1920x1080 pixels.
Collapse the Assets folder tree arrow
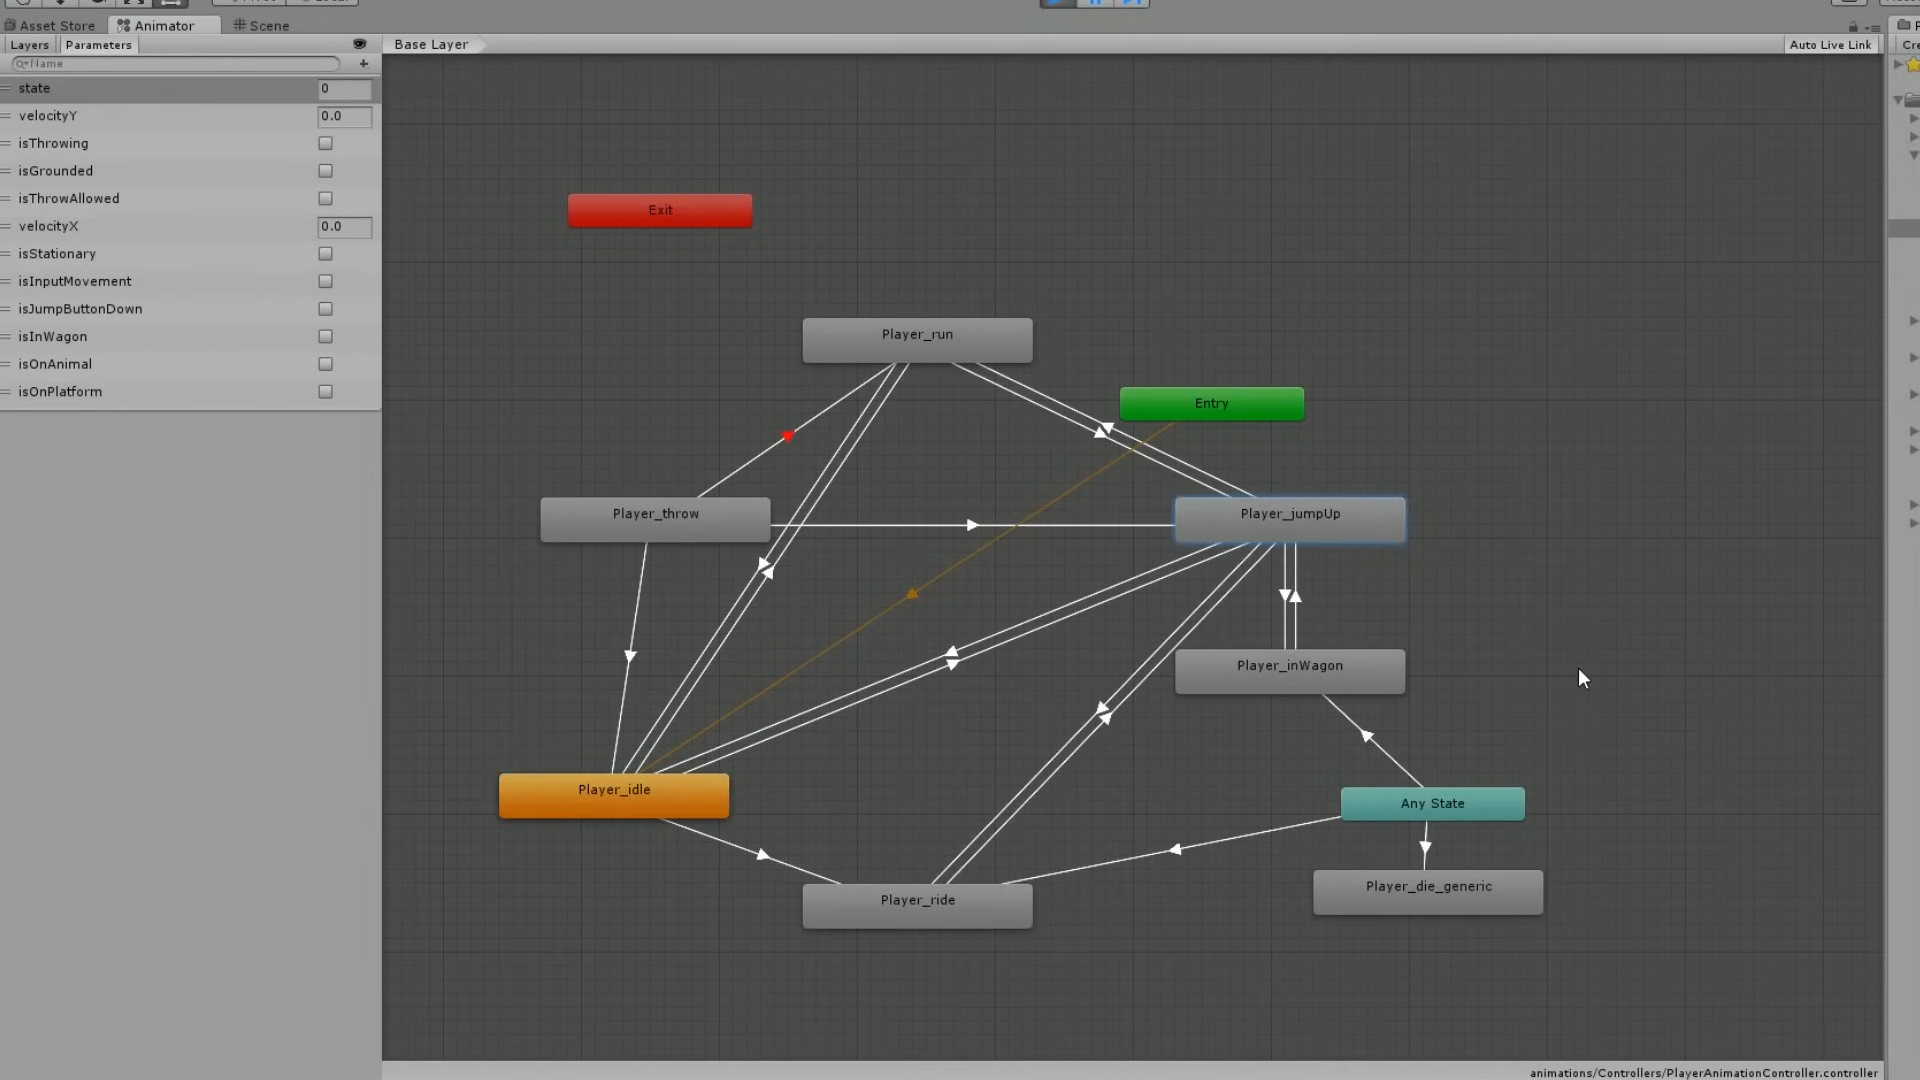(x=1898, y=100)
